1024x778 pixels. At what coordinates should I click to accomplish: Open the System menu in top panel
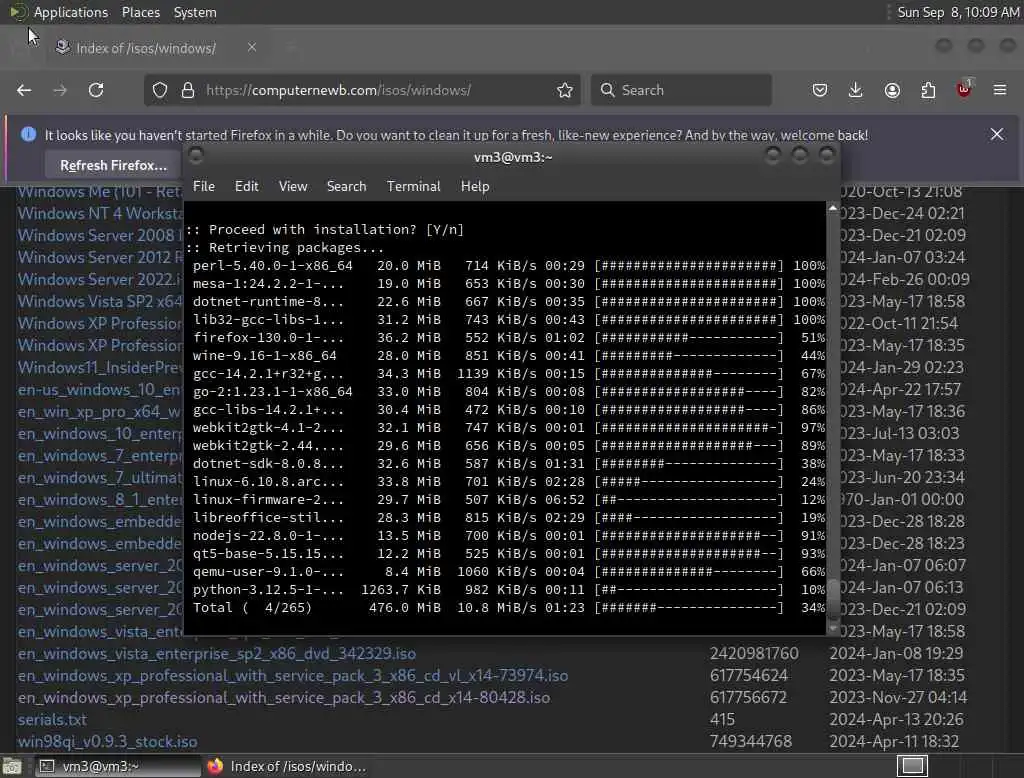coord(195,12)
